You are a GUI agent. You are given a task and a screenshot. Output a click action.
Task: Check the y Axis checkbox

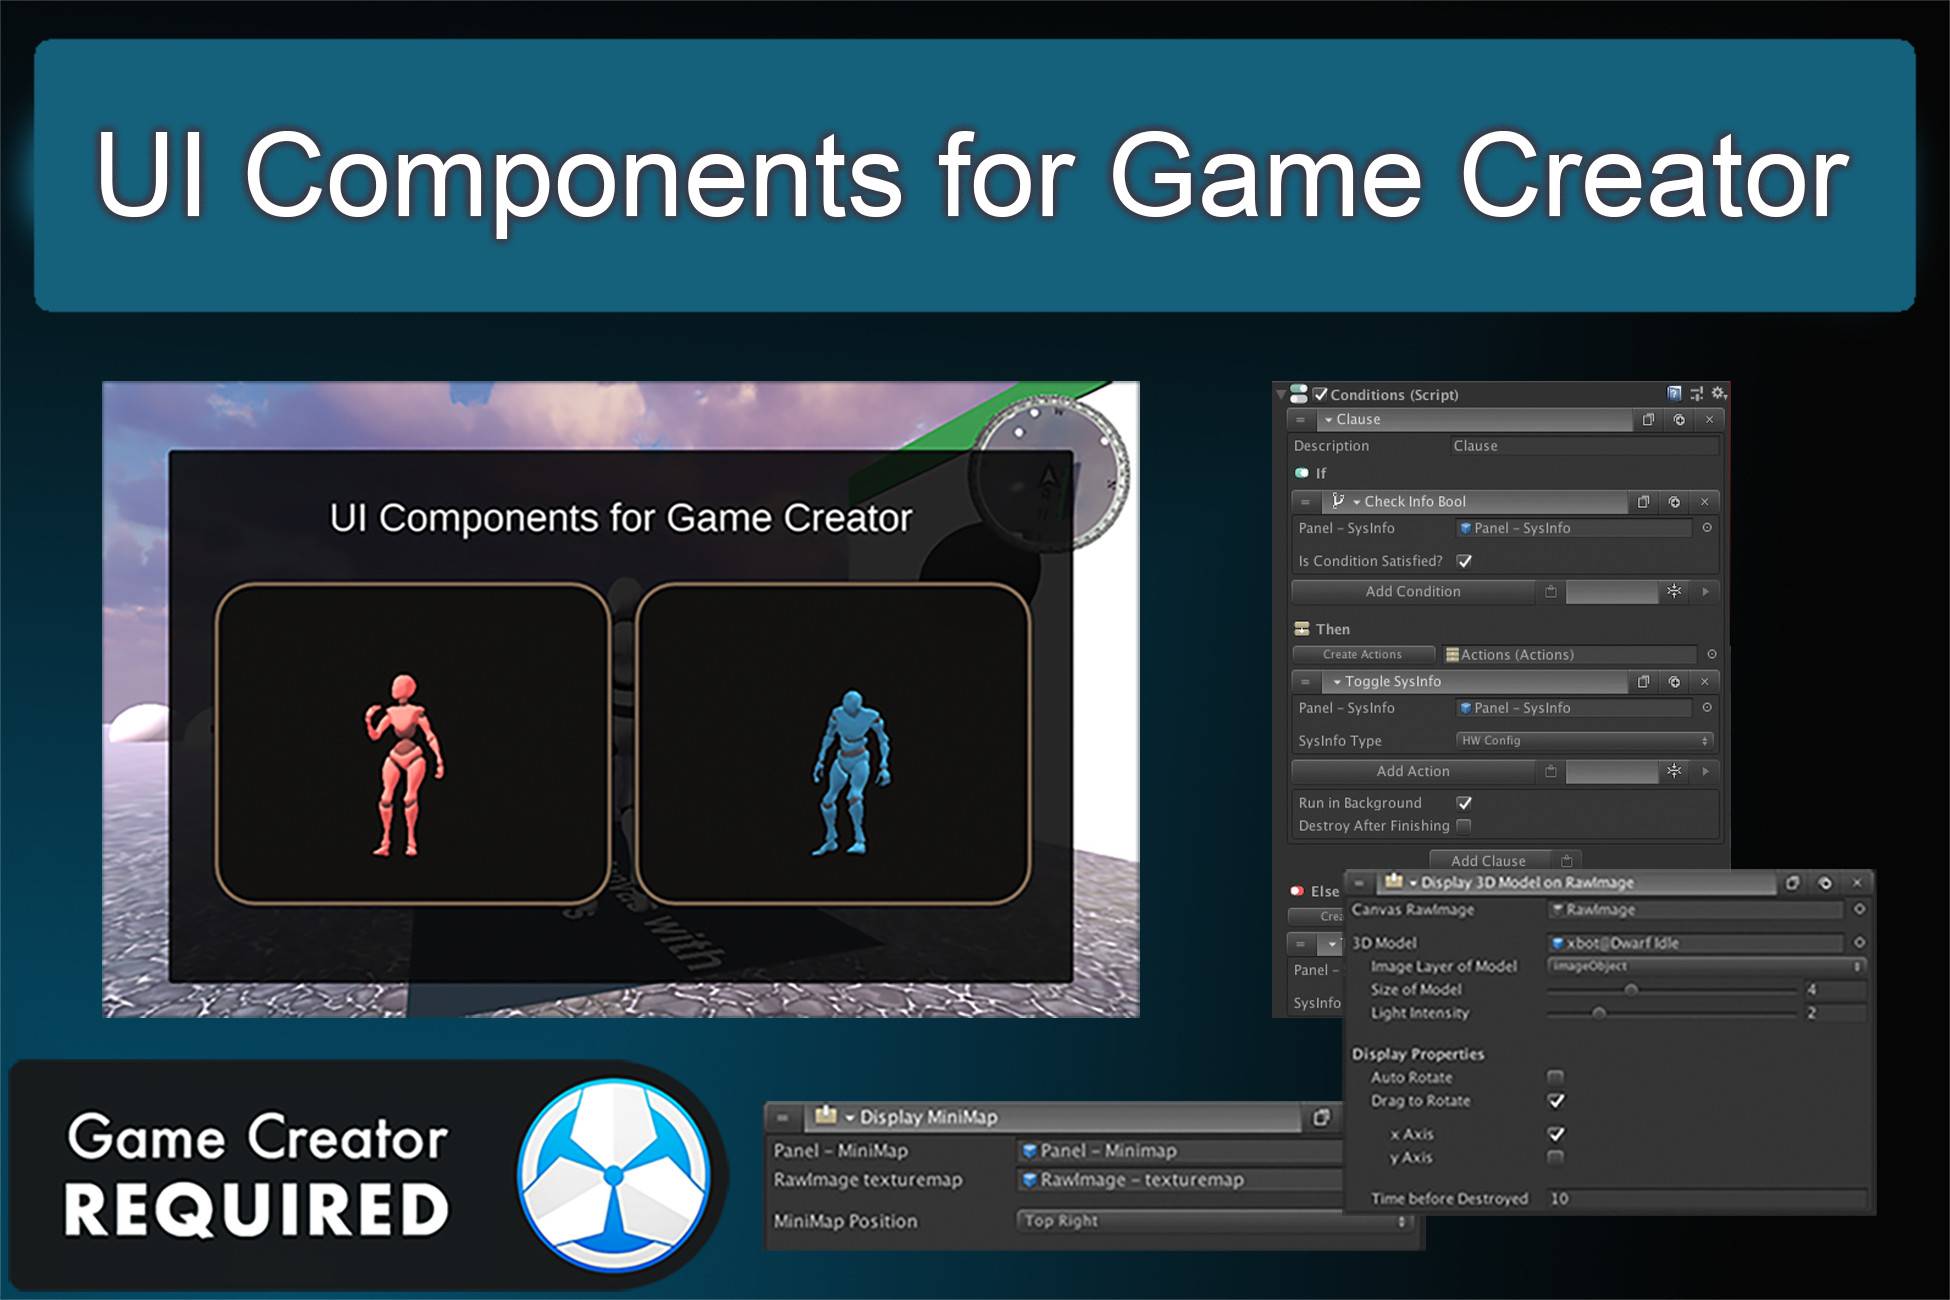(1555, 1158)
